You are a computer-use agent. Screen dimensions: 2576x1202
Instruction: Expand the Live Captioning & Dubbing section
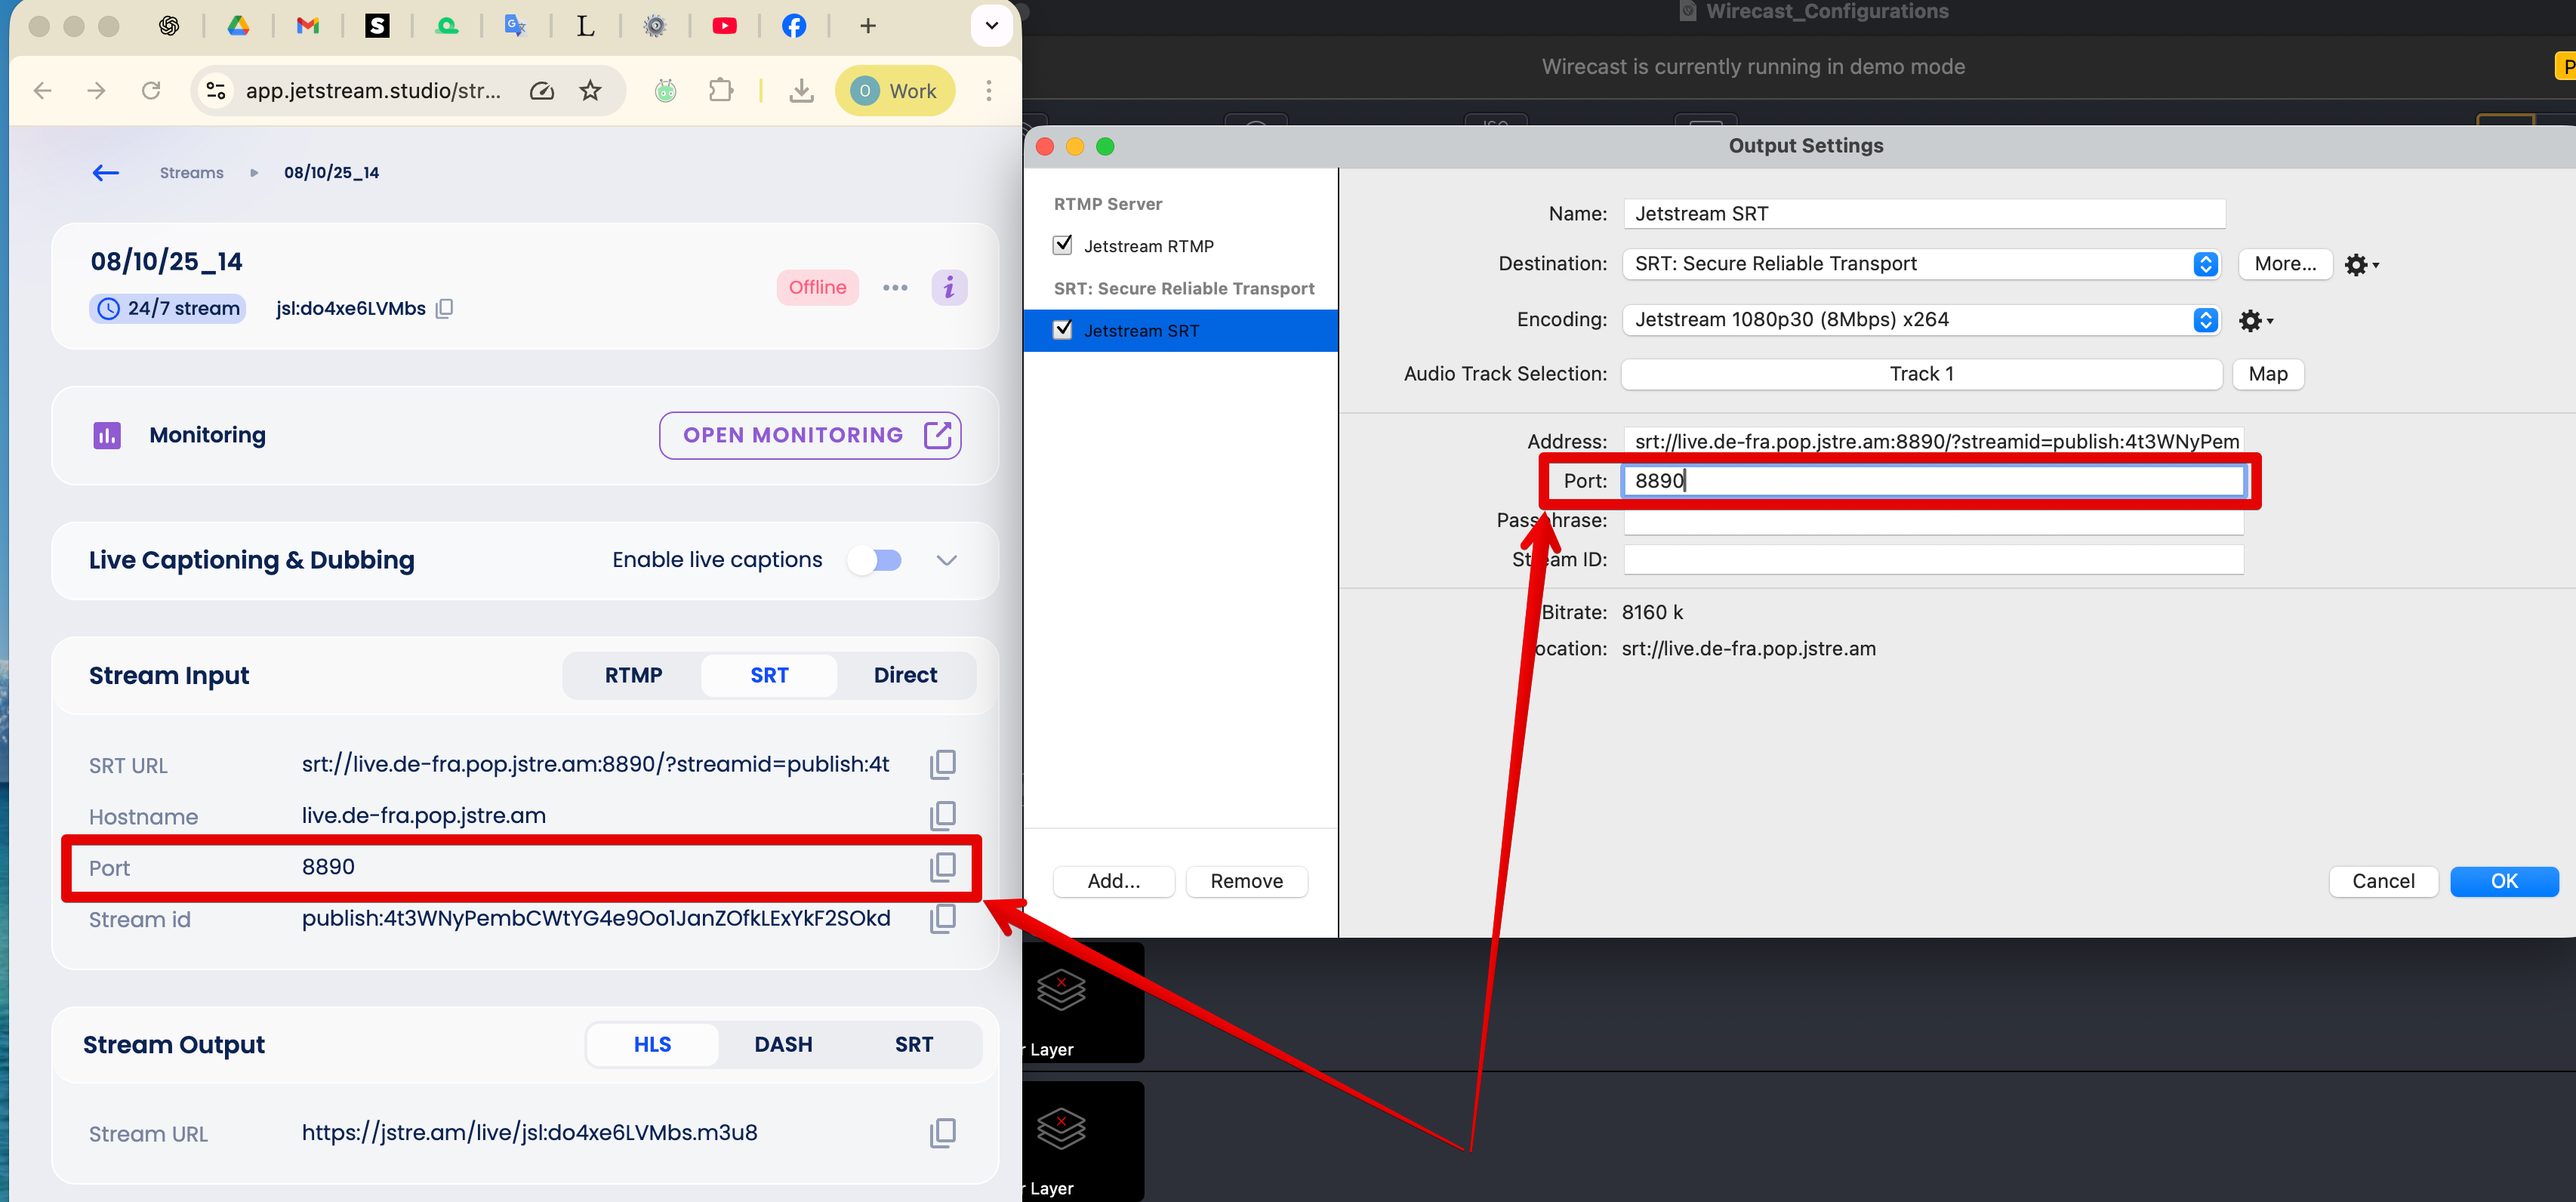tap(947, 560)
